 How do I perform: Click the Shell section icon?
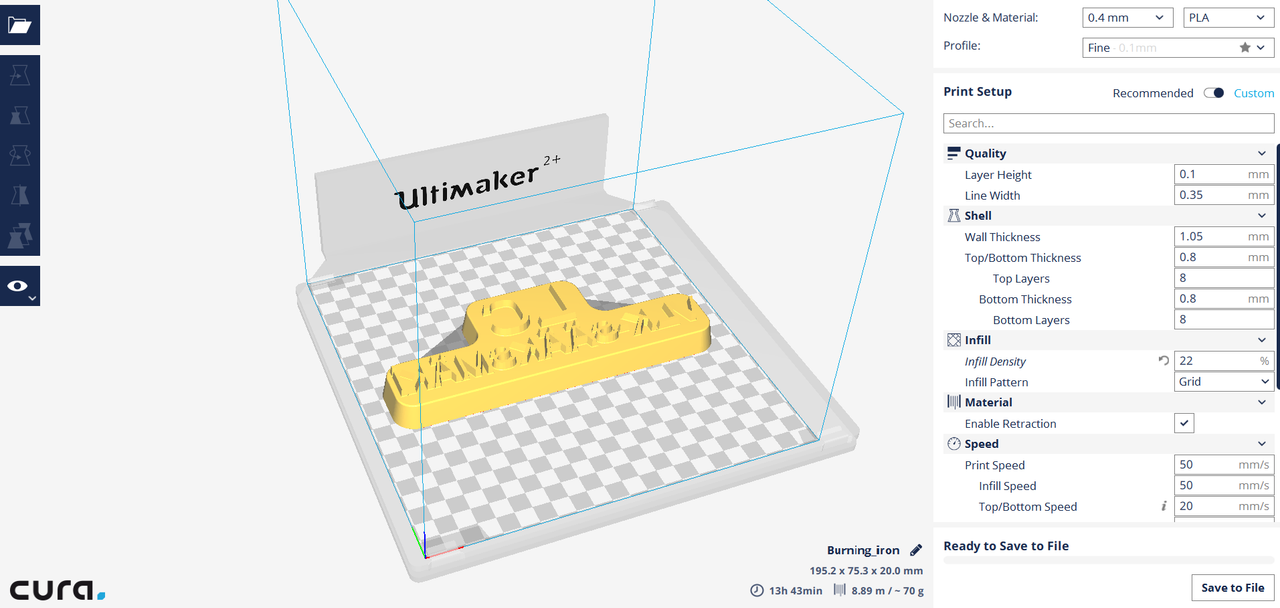[x=953, y=215]
